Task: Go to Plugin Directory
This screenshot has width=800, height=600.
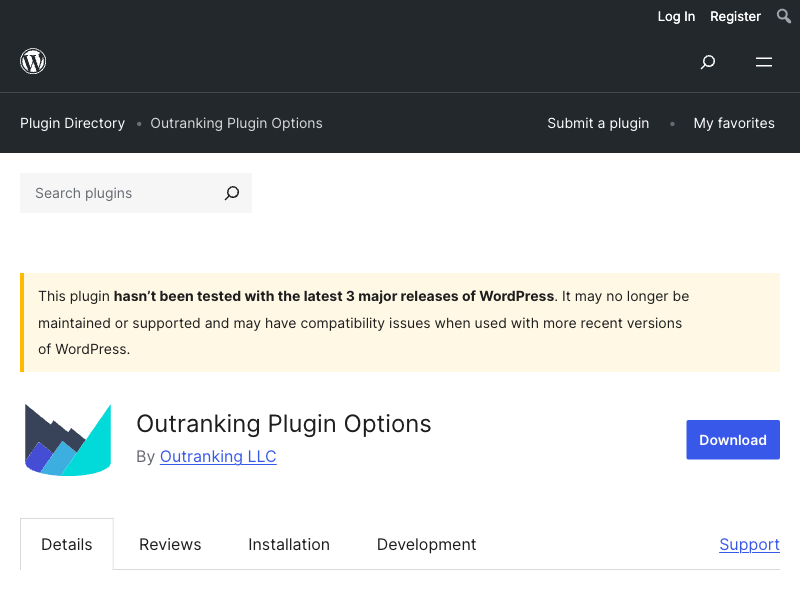Action: coord(72,123)
